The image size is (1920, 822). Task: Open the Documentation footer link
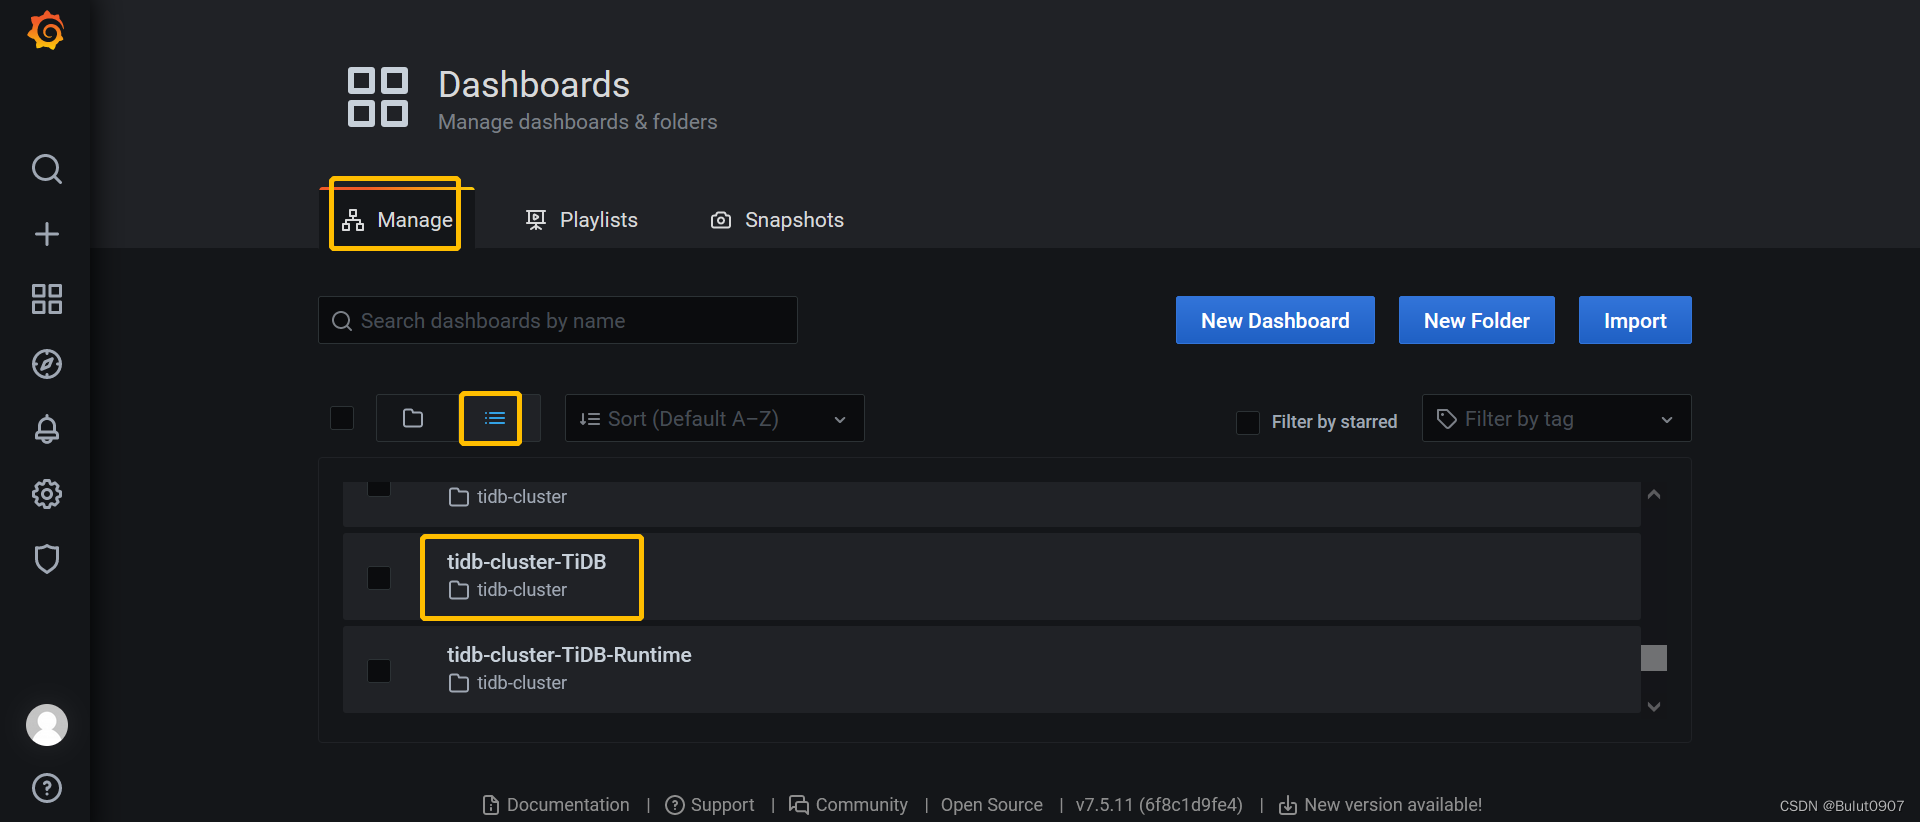click(556, 805)
